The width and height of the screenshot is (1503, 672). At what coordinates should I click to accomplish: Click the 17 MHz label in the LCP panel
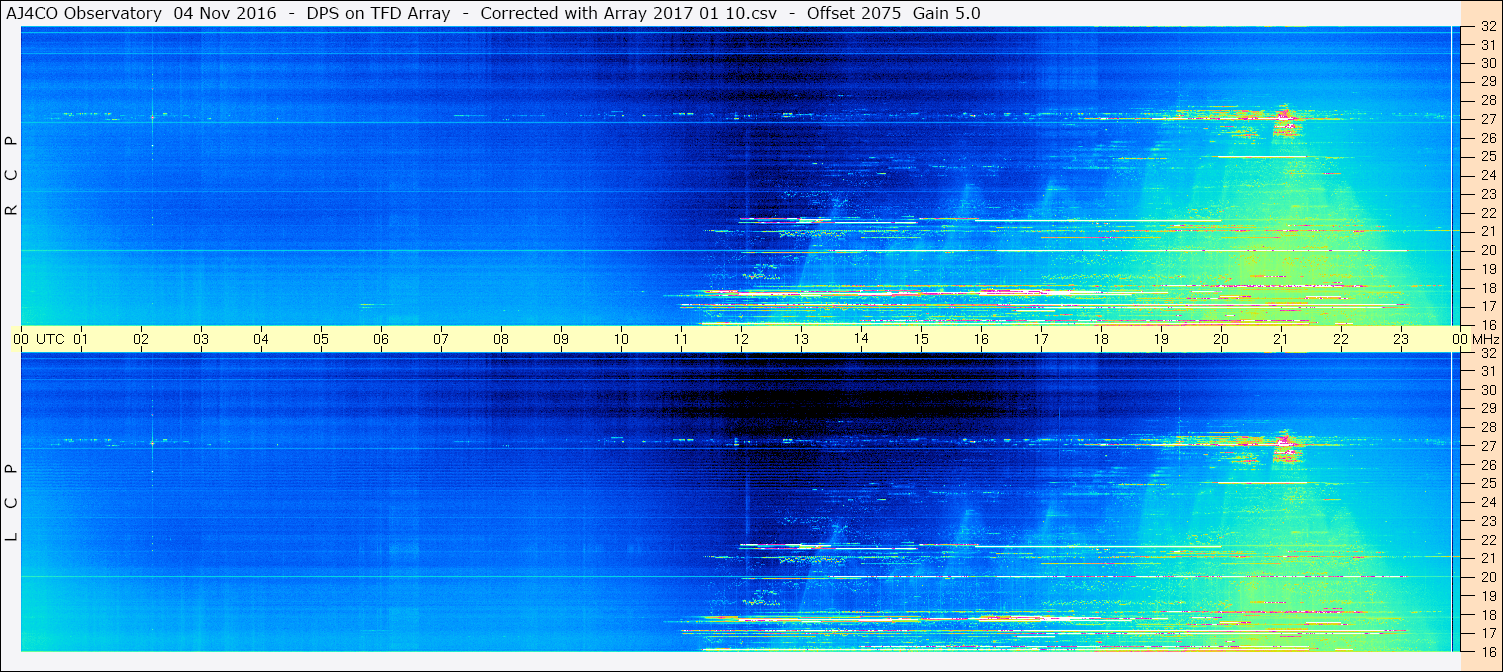[x=1488, y=633]
